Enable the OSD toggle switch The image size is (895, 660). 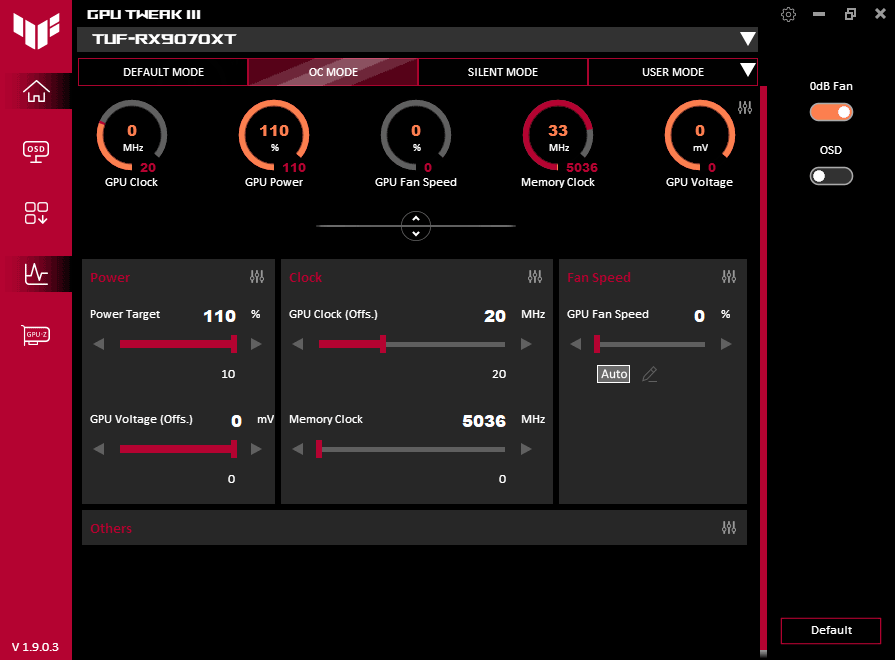(831, 175)
